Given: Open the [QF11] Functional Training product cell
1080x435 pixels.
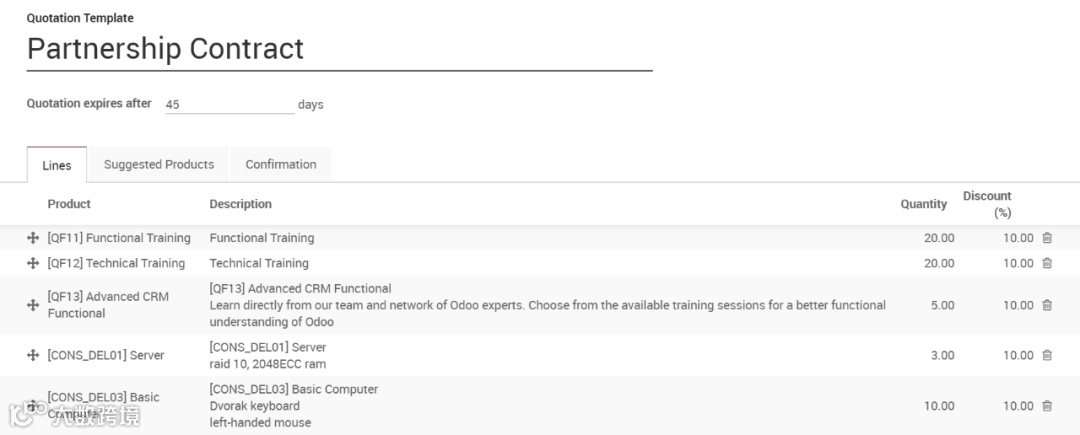Looking at the screenshot, I should point(119,238).
